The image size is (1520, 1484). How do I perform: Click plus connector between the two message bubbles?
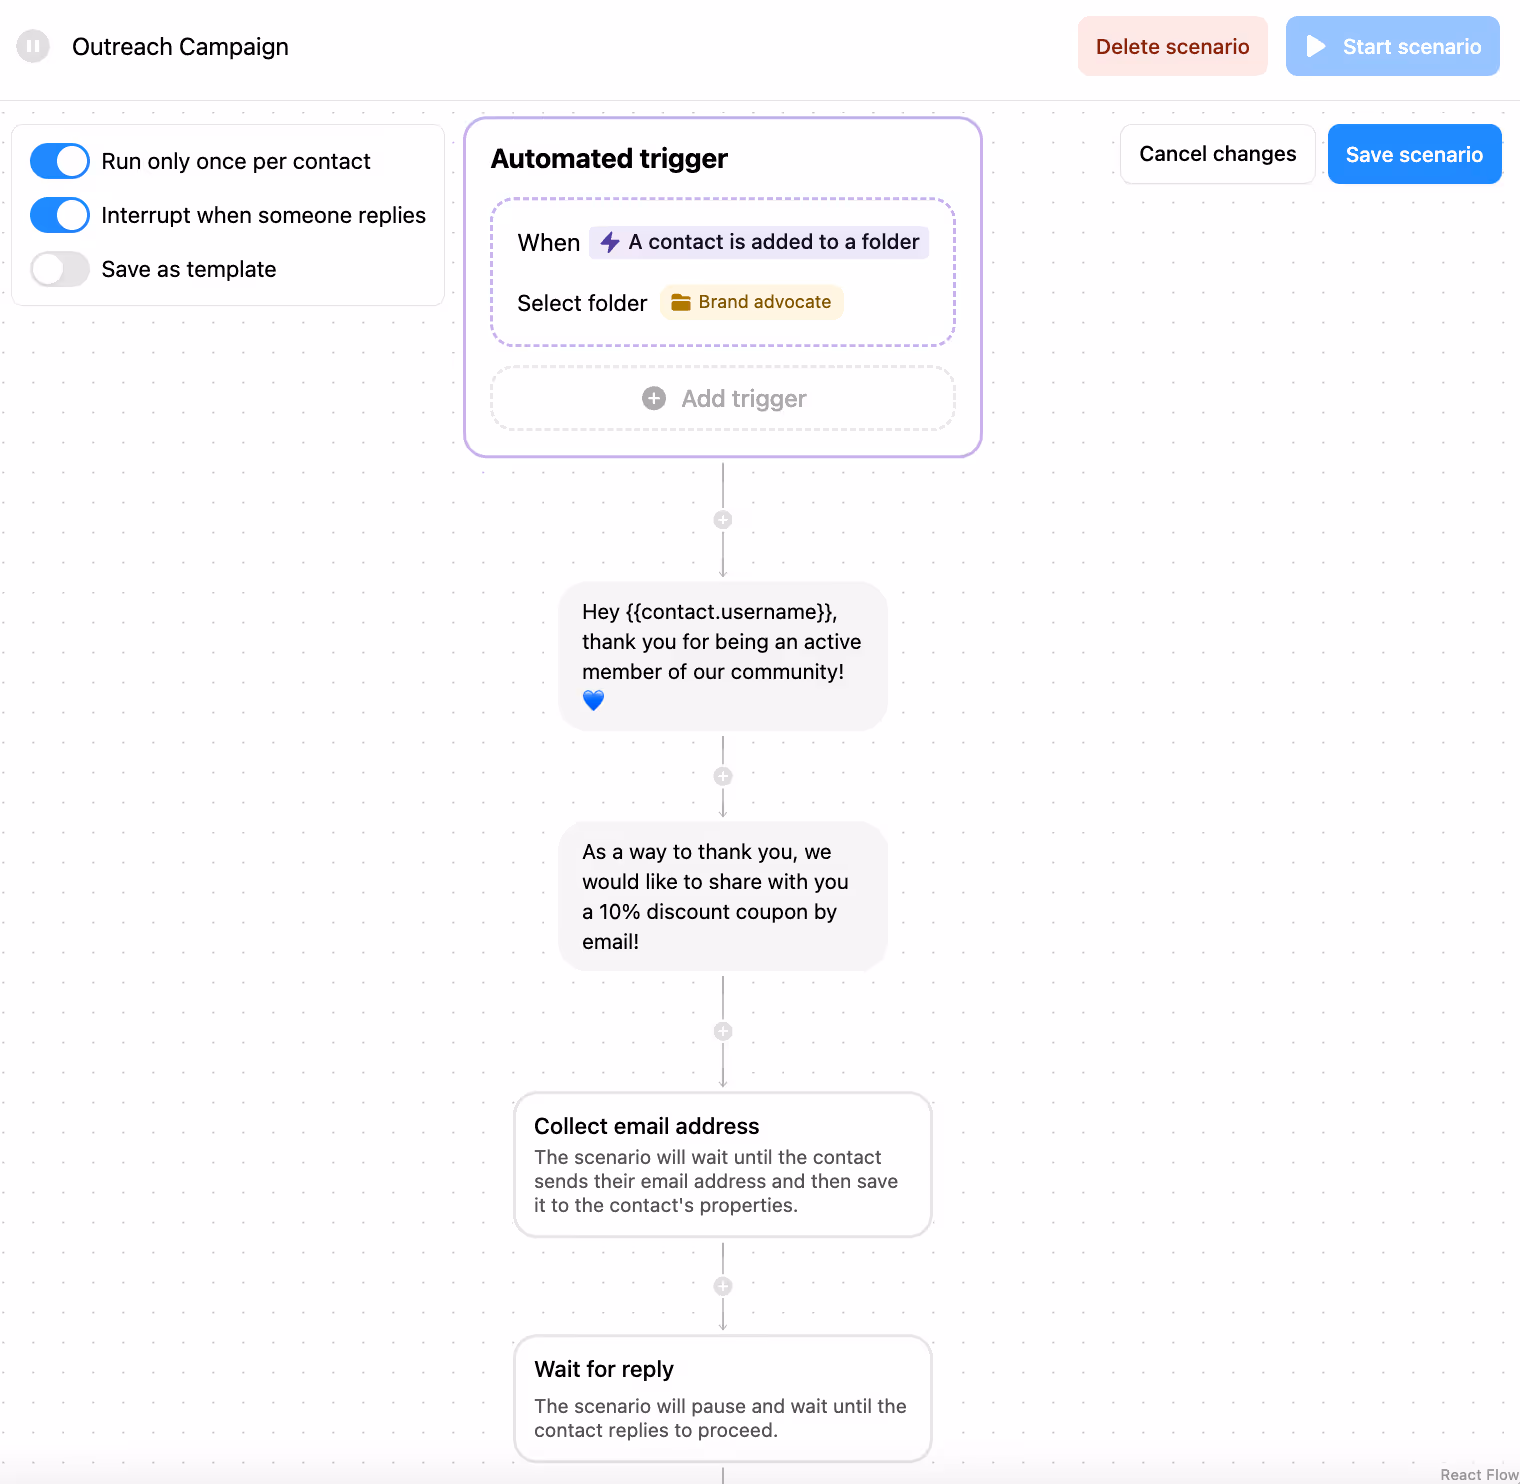point(723,776)
